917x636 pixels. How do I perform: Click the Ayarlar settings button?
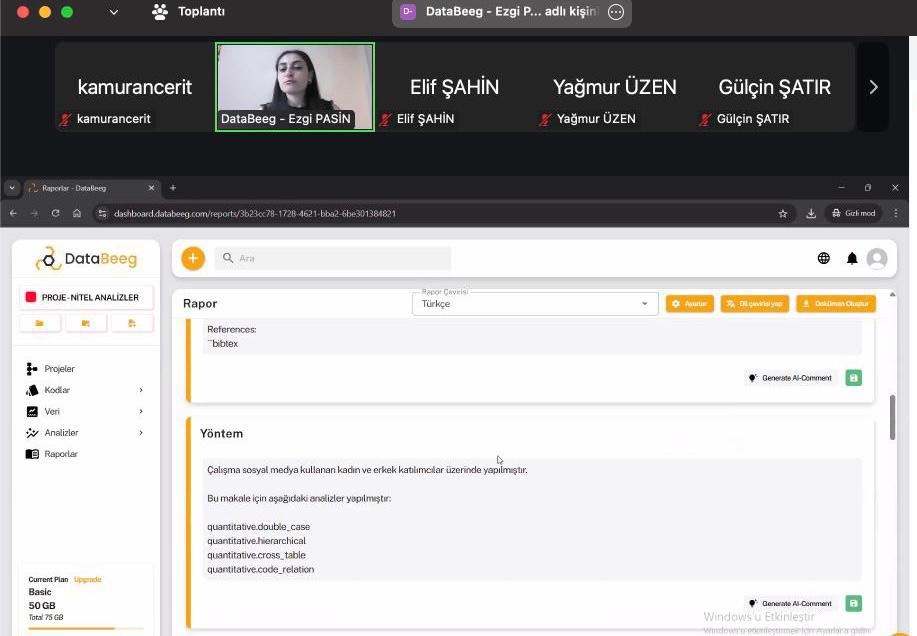690,304
